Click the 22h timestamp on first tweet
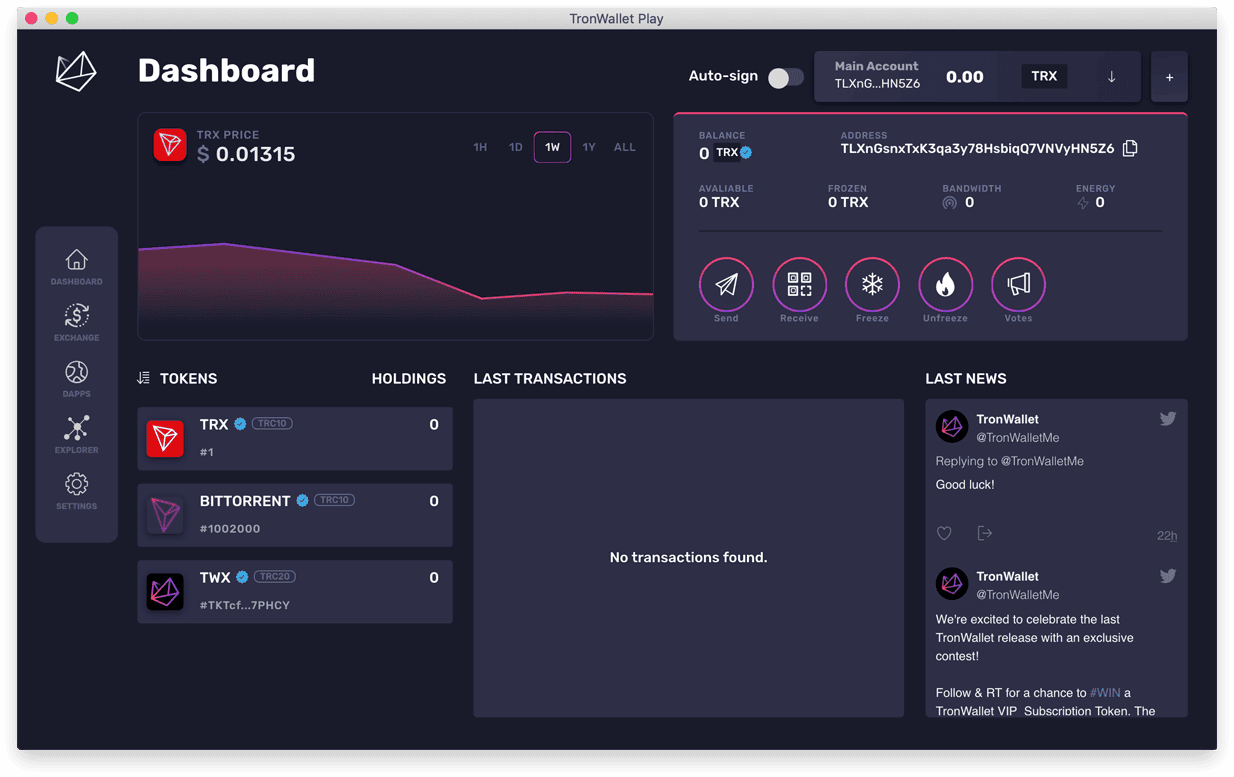 pyautogui.click(x=1167, y=536)
